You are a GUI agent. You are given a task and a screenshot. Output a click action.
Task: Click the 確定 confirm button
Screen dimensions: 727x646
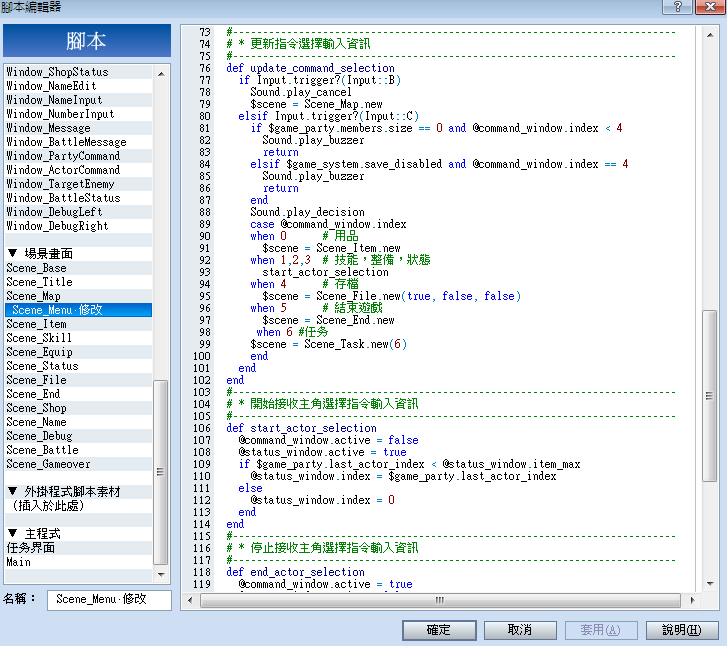[x=439, y=630]
